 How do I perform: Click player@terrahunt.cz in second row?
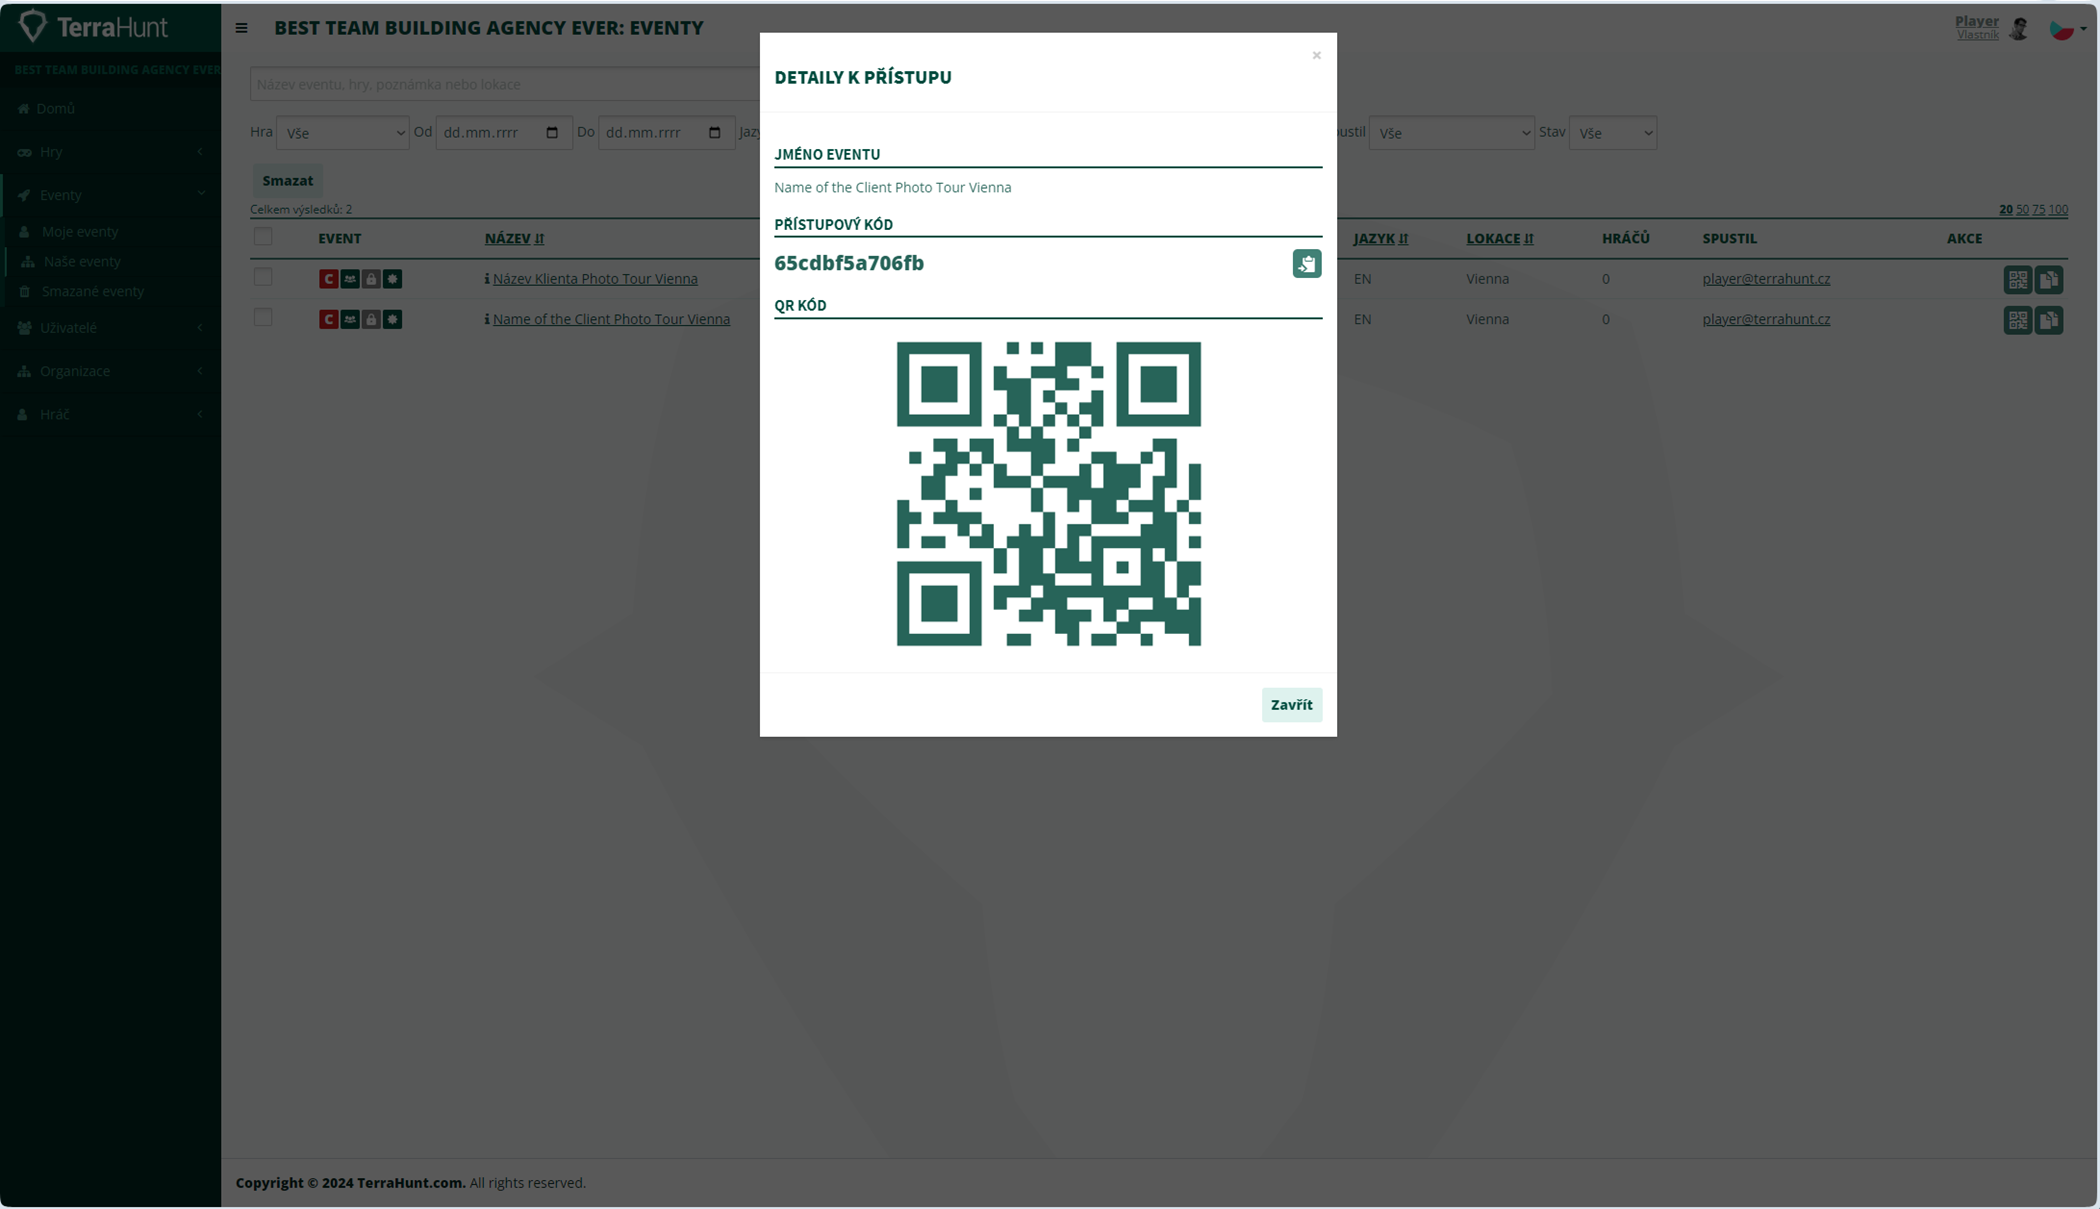point(1766,319)
